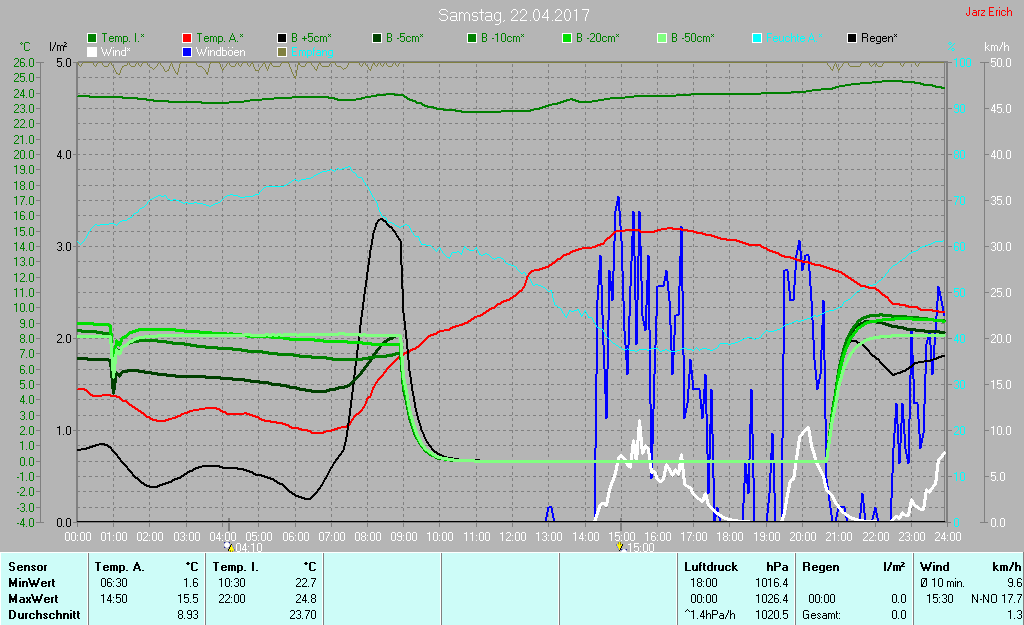Image resolution: width=1024 pixels, height=625 pixels.
Task: Click the dark green Temp. I. legend swatch
Action: point(92,38)
